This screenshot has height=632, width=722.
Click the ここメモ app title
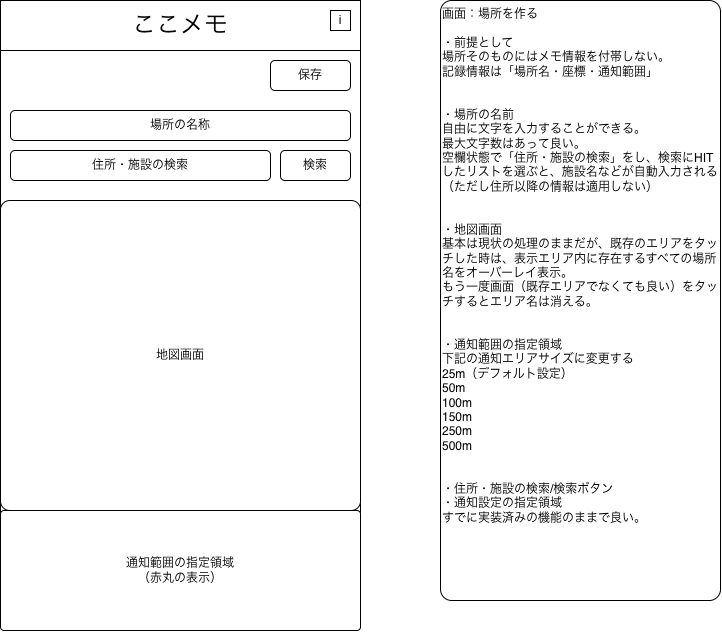[181, 24]
